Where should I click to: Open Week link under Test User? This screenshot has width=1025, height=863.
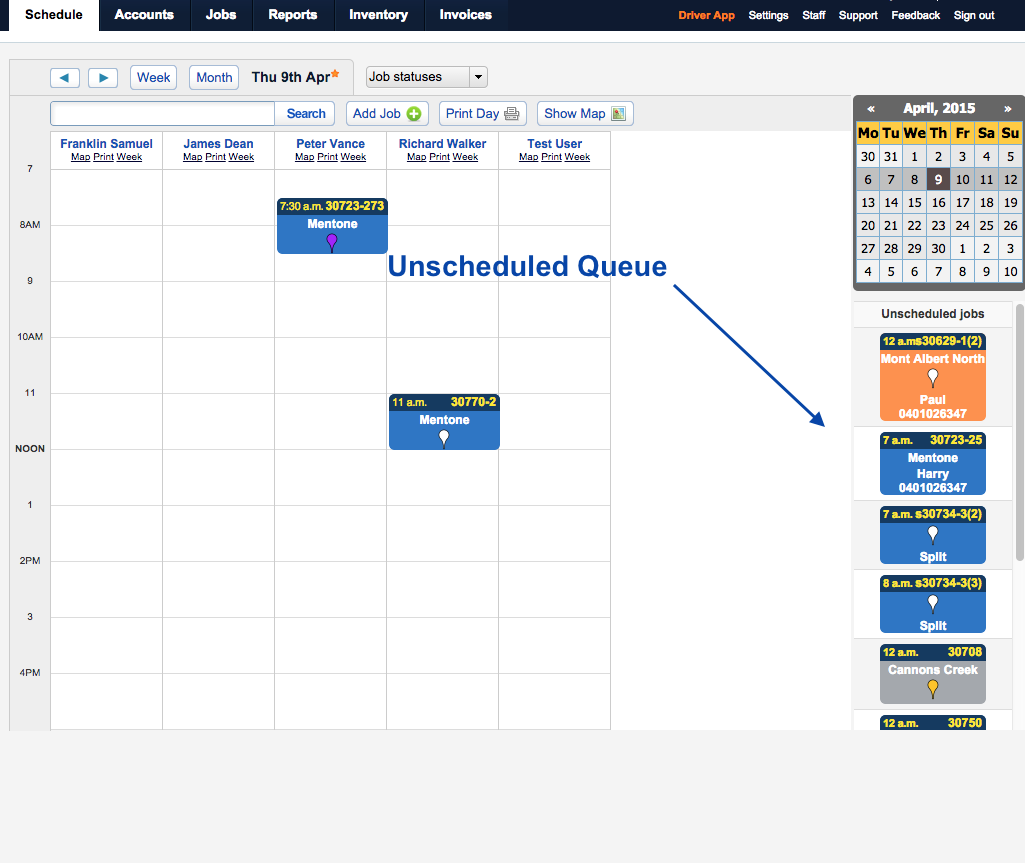pyautogui.click(x=577, y=157)
